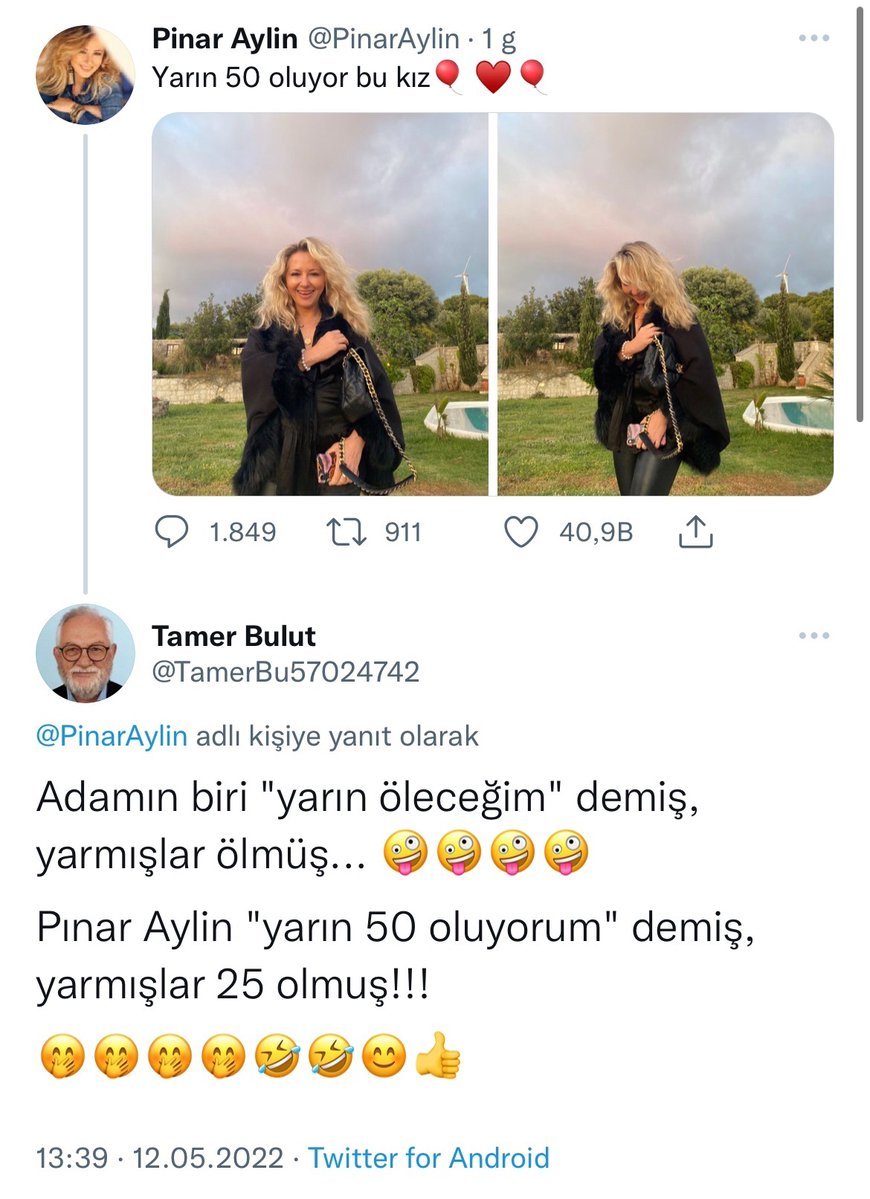Viewport: 870px width, 1199px height.
Task: Open the three-dot menu on Tamer Bulut's reply
Action: point(814,635)
